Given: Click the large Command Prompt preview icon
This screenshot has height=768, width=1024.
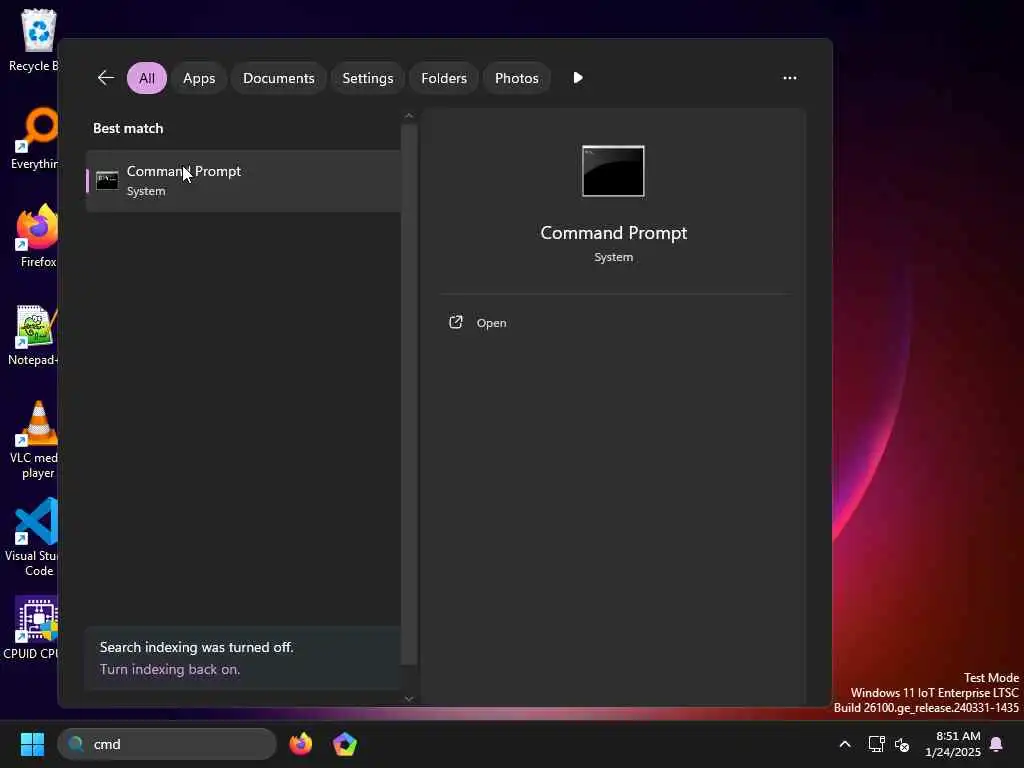Looking at the screenshot, I should click(x=613, y=171).
